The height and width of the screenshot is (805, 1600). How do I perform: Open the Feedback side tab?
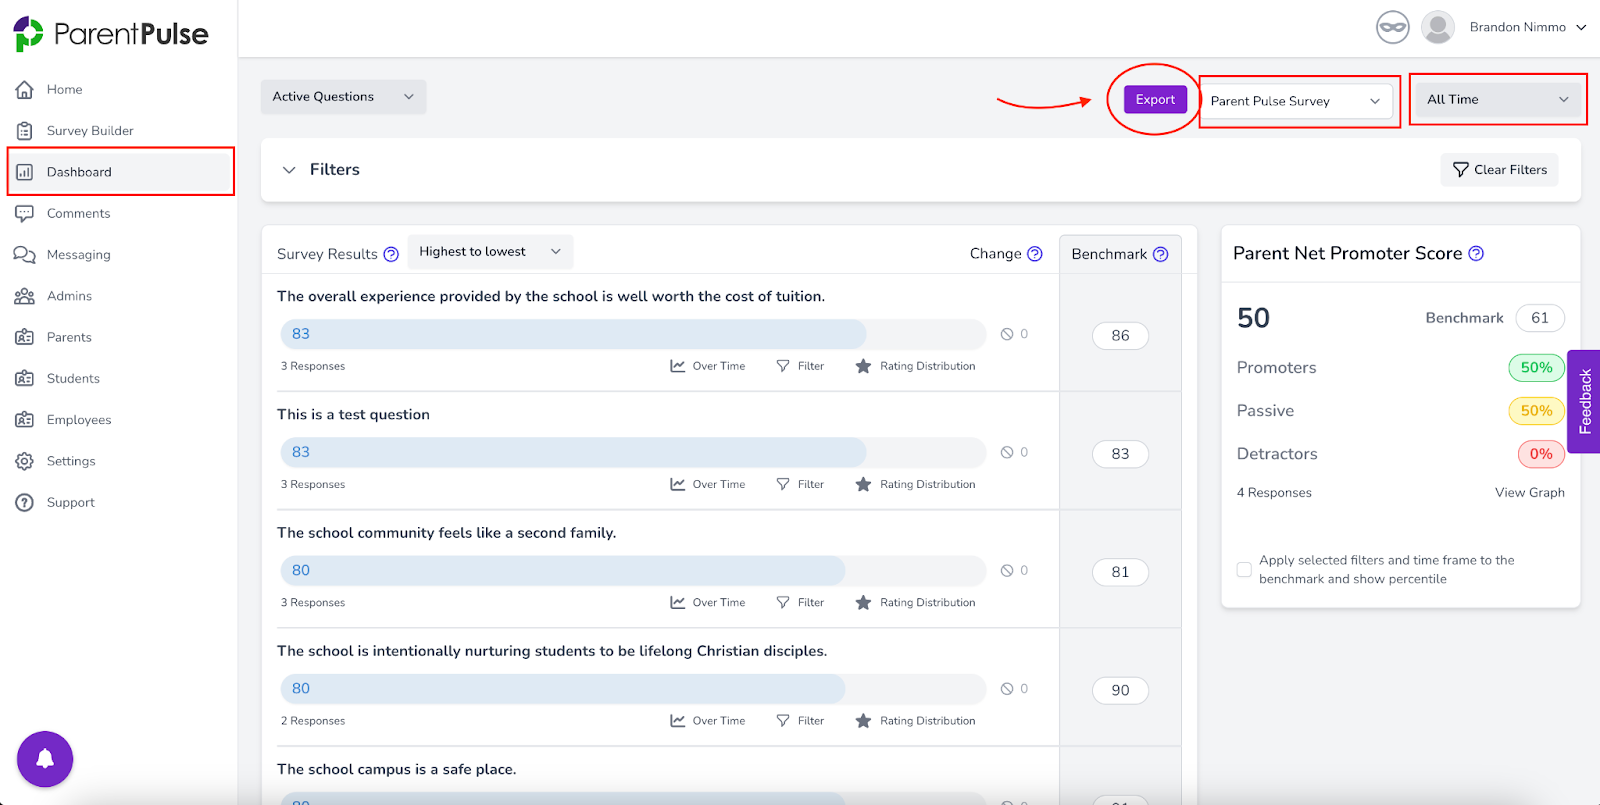tap(1585, 401)
